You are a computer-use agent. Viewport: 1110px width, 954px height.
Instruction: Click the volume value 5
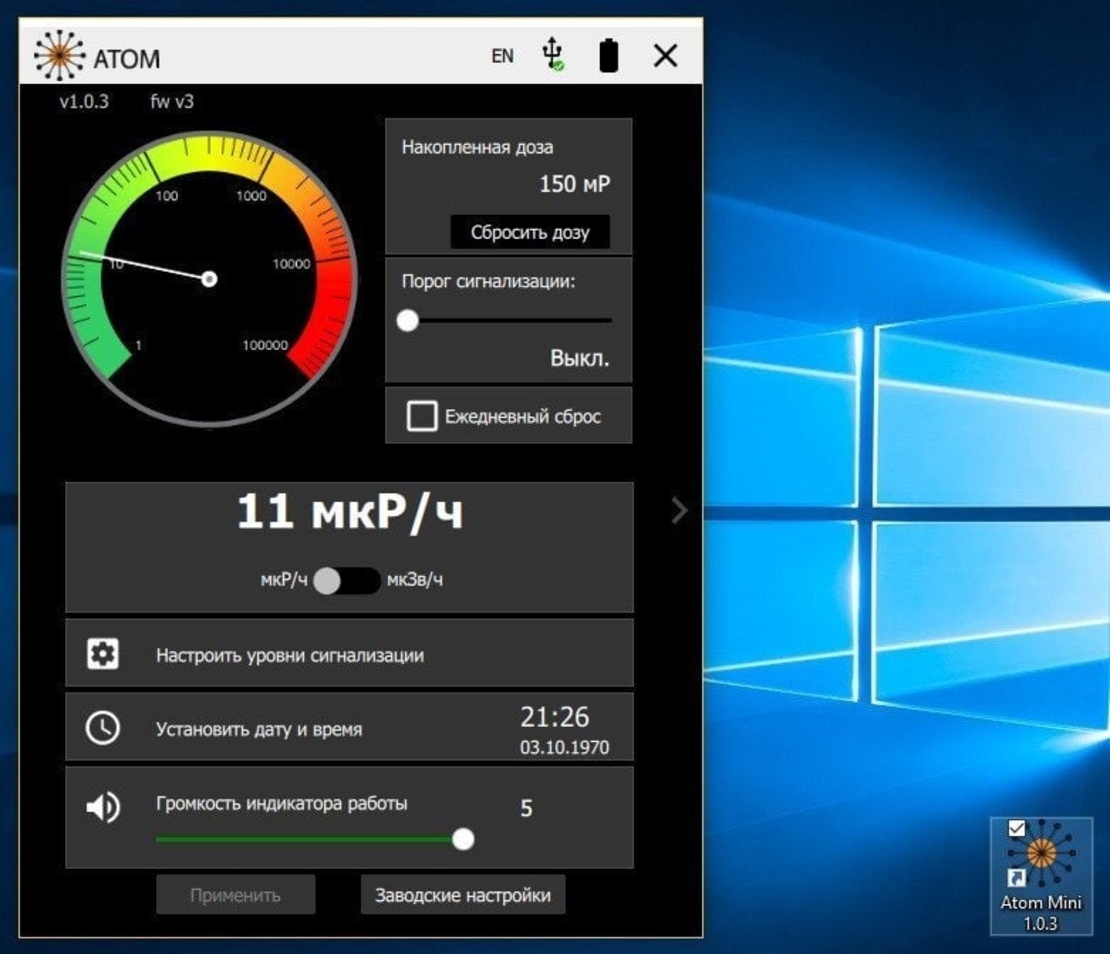pos(526,808)
